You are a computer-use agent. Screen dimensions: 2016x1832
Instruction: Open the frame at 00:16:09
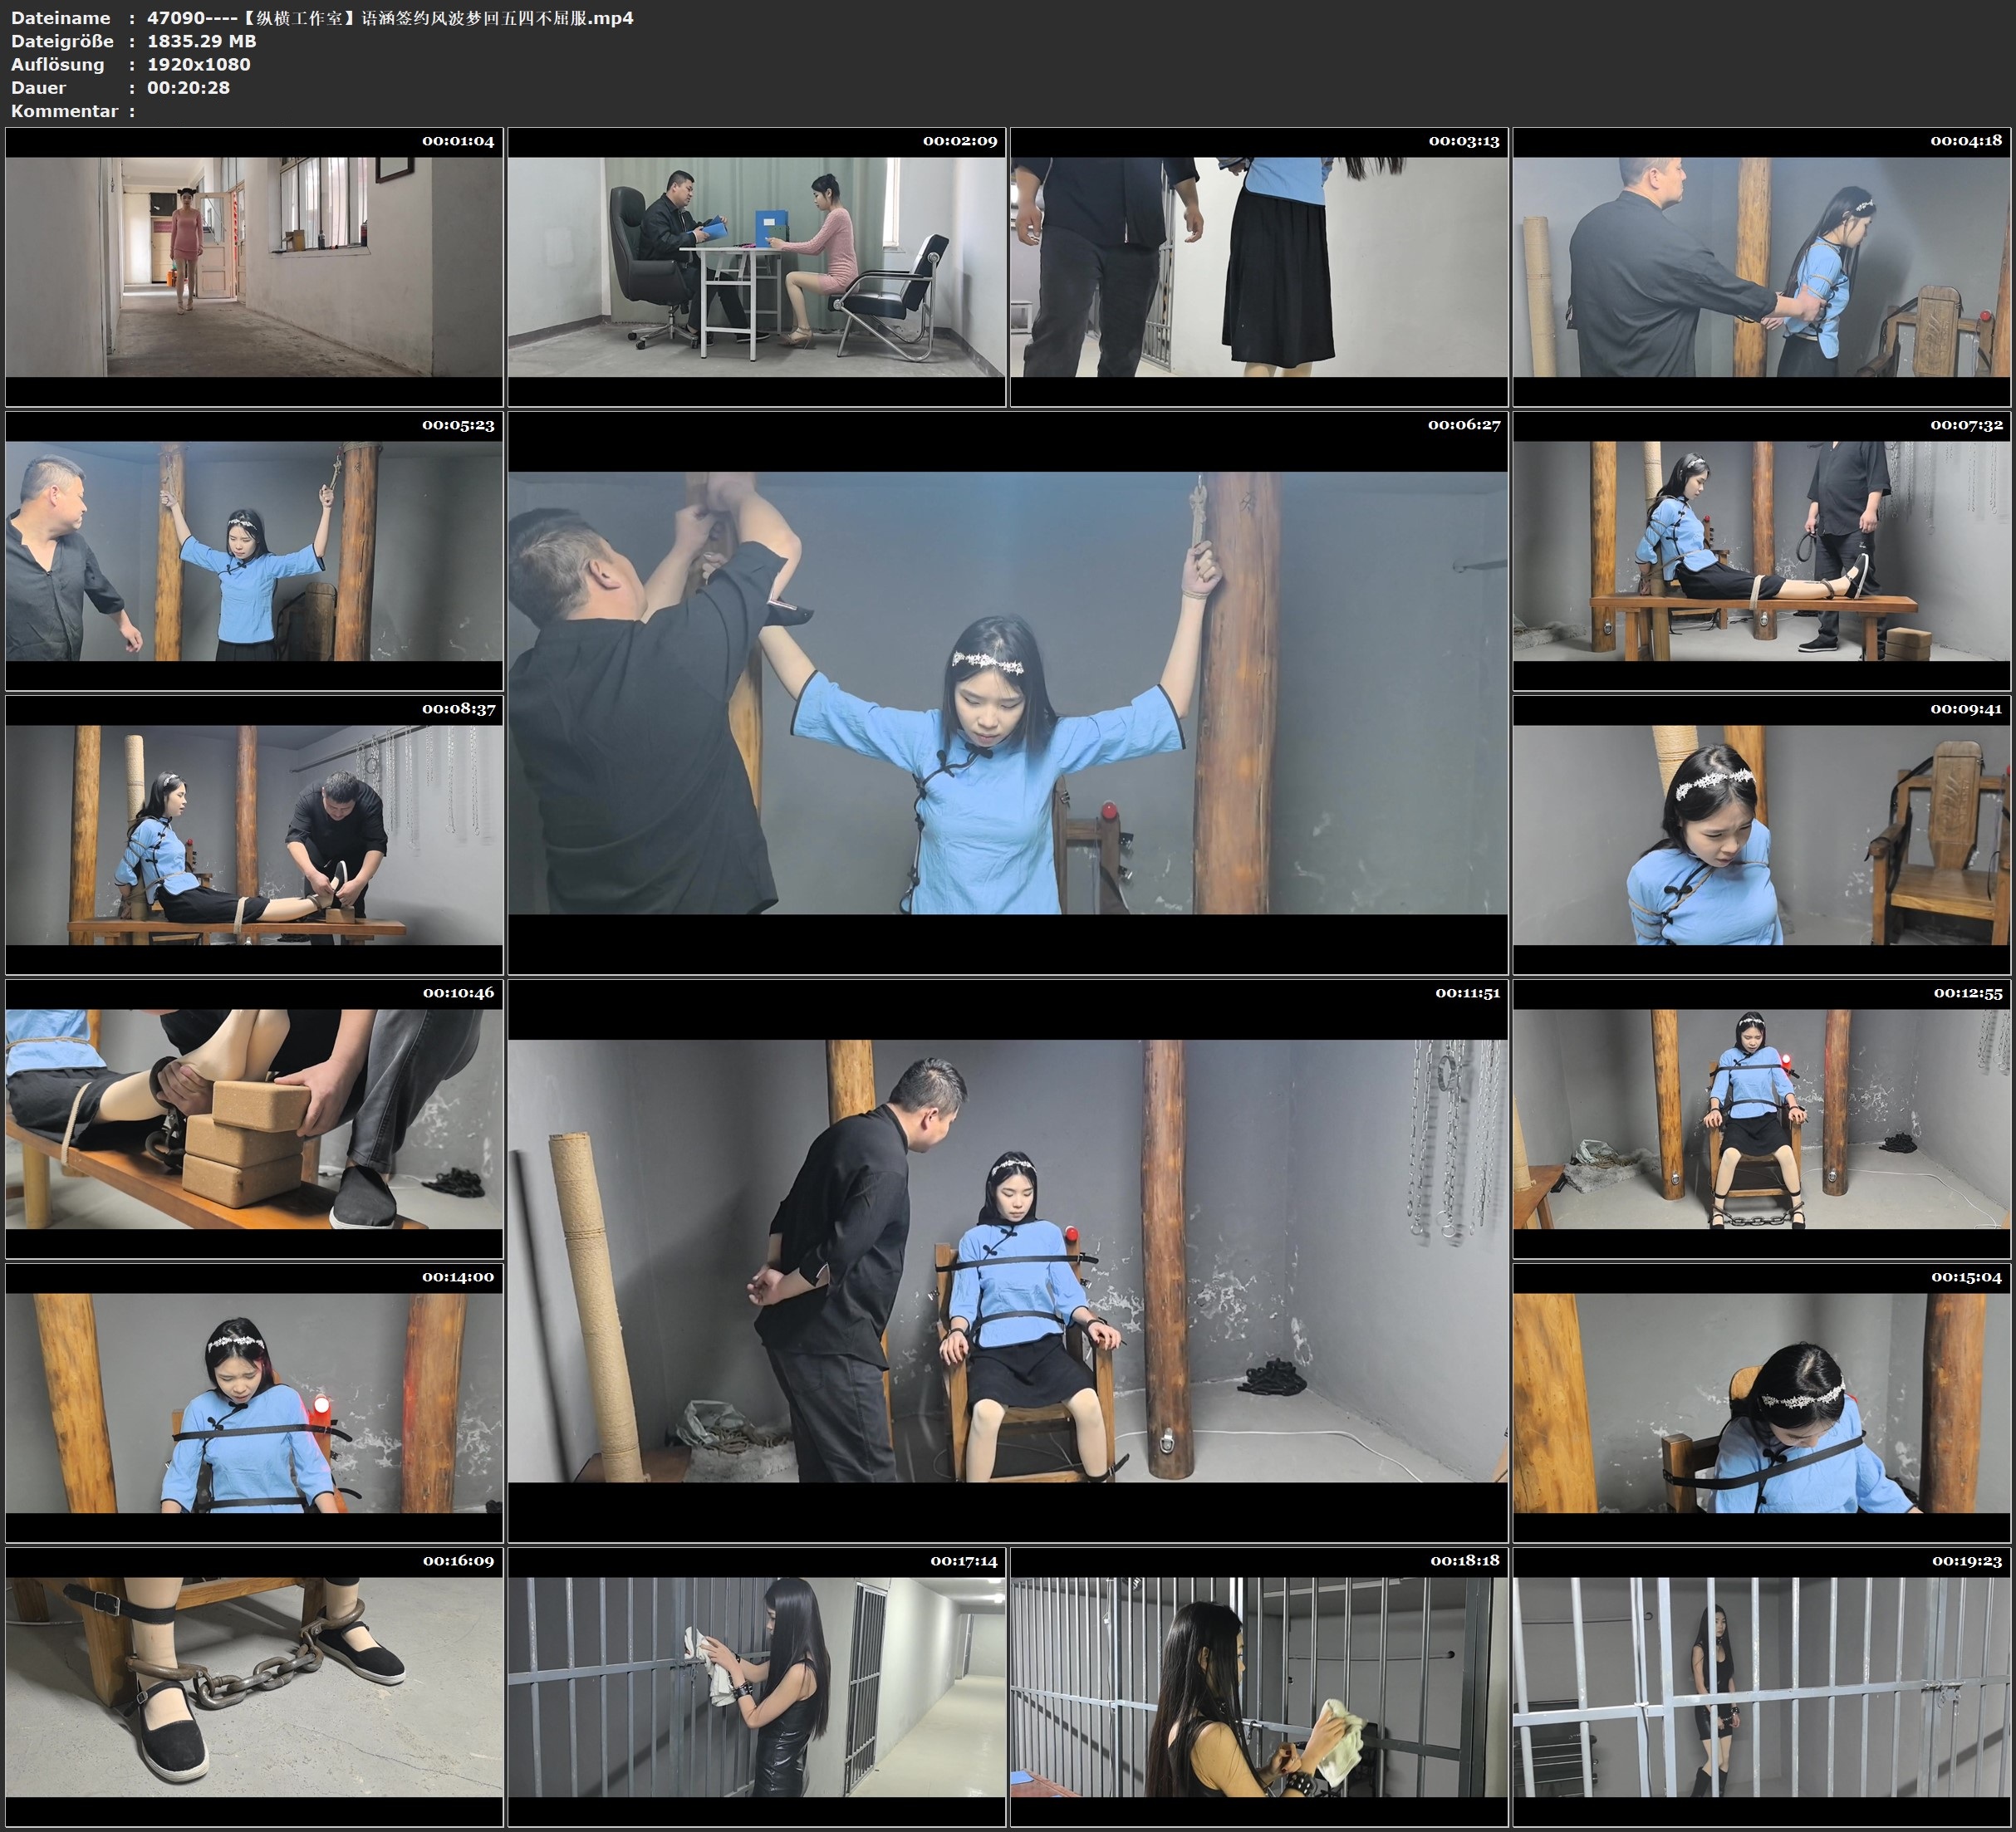tap(254, 1687)
